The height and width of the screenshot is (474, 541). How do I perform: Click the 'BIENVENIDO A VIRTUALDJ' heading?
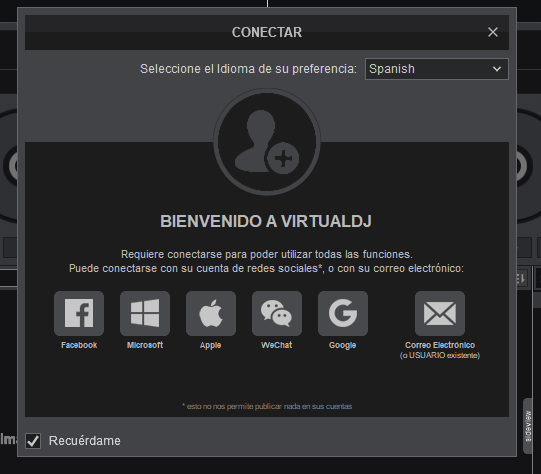[266, 221]
